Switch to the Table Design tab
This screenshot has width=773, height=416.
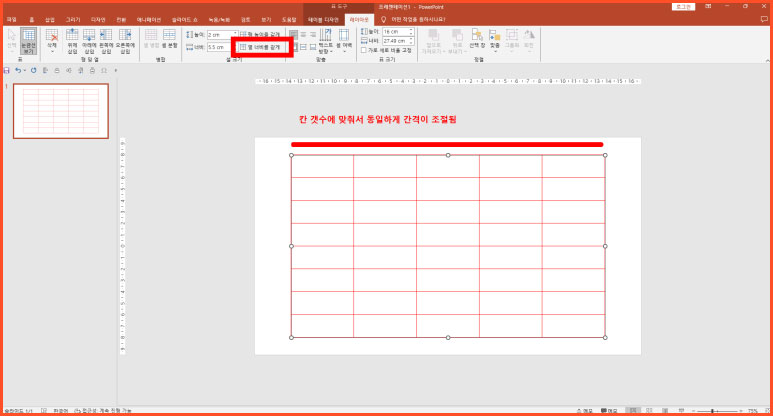coord(323,20)
